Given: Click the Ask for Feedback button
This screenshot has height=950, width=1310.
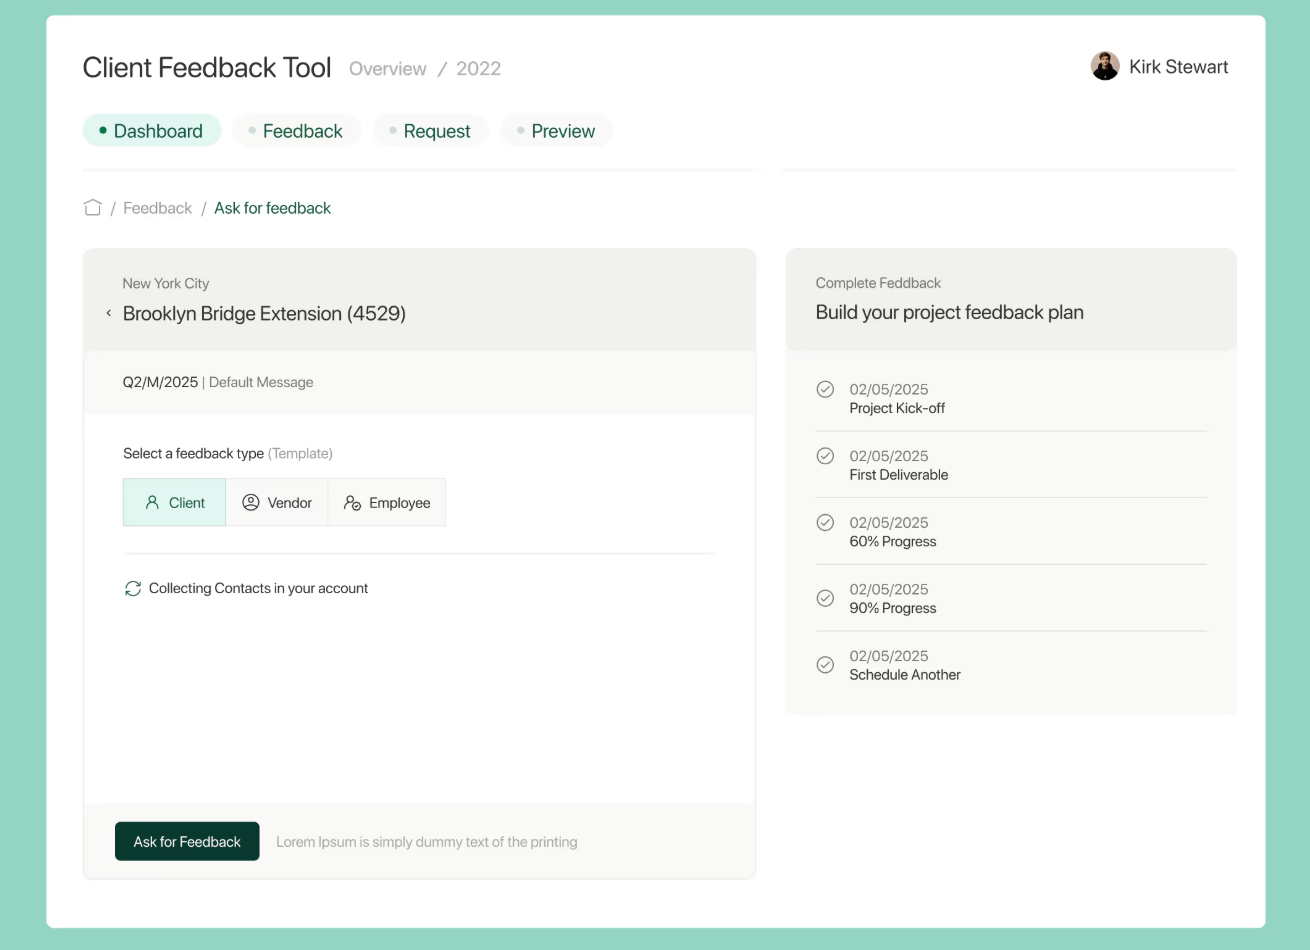Looking at the screenshot, I should click(187, 841).
